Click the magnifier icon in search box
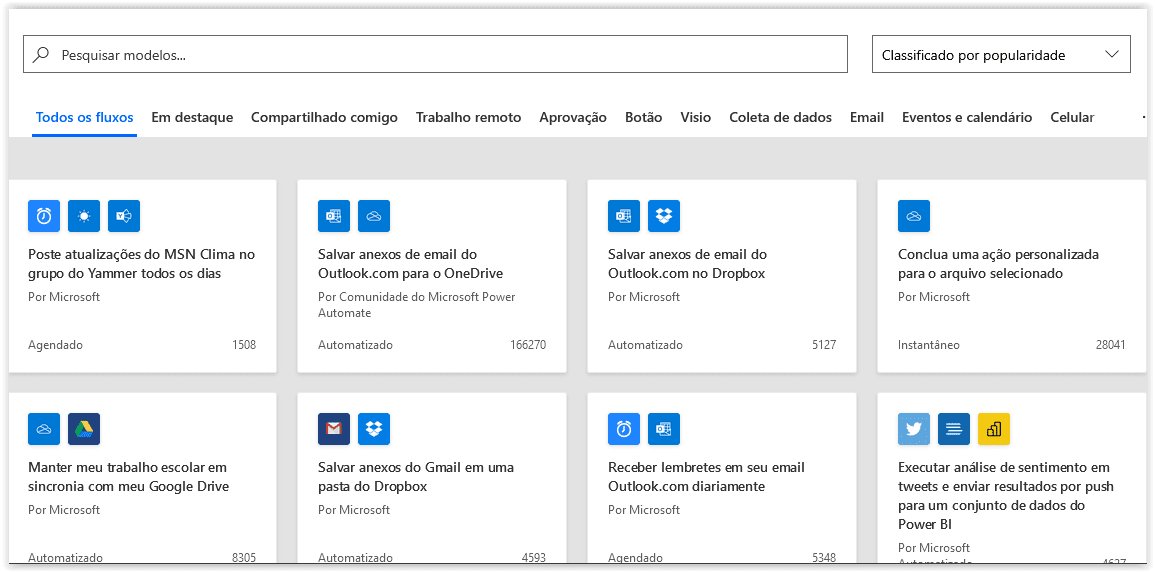The height and width of the screenshot is (572, 1155). tap(41, 54)
